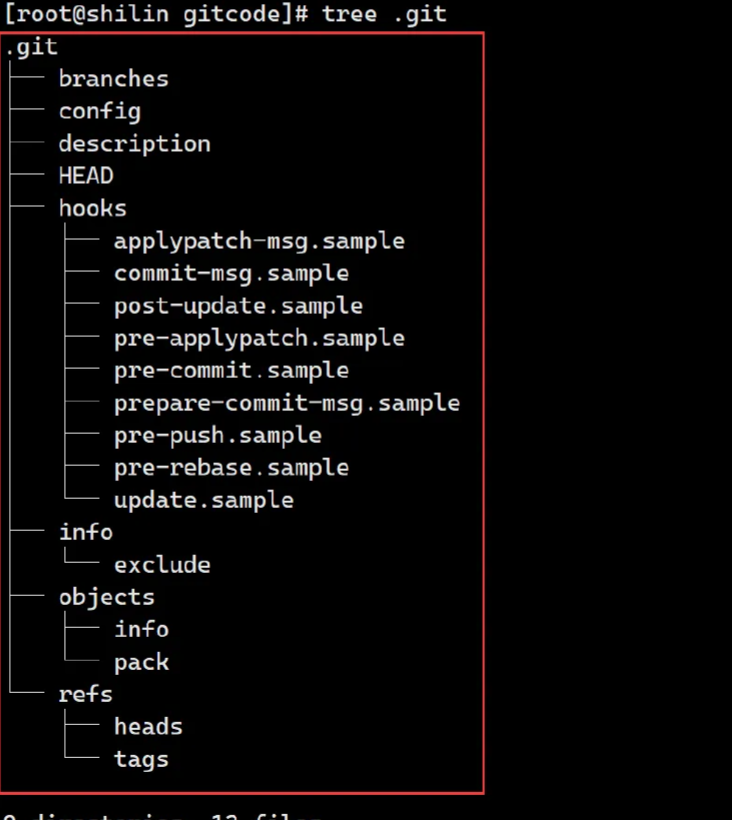This screenshot has width=732, height=820.
Task: Click commit-msg.sample file name
Action: (x=232, y=274)
